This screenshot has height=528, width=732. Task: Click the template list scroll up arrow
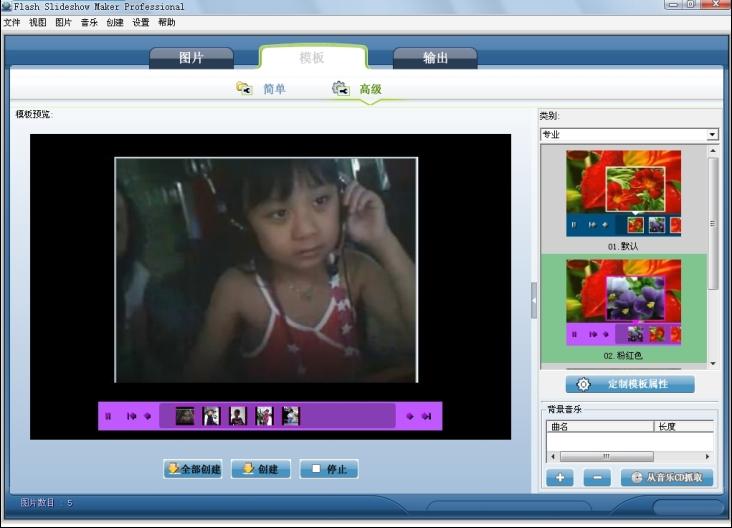pyautogui.click(x=713, y=151)
